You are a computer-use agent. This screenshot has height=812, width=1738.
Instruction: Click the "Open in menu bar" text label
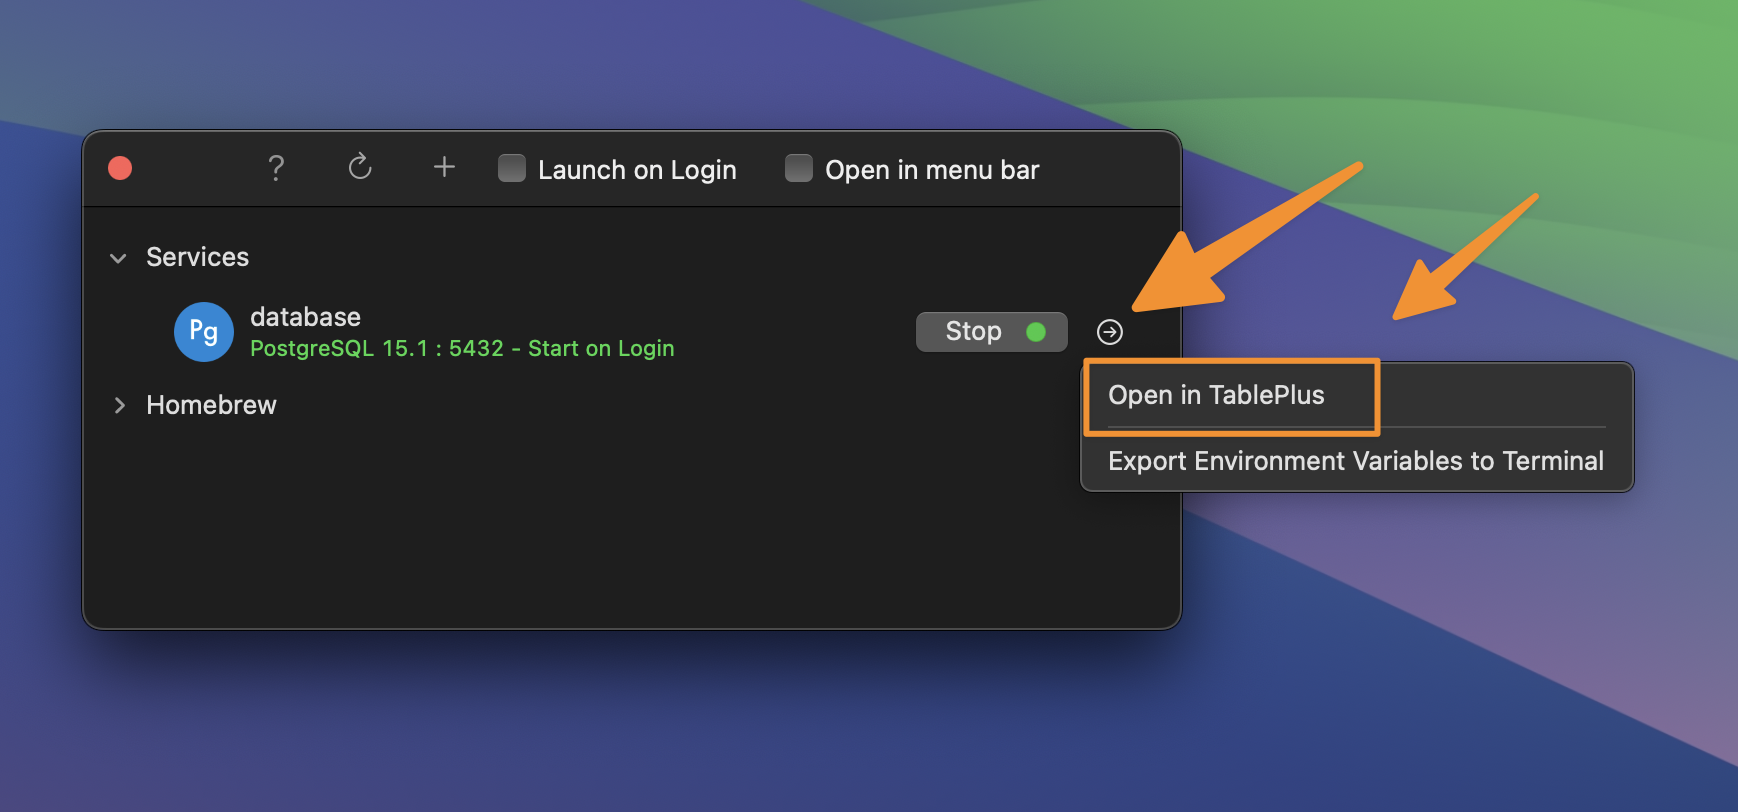[x=932, y=170]
